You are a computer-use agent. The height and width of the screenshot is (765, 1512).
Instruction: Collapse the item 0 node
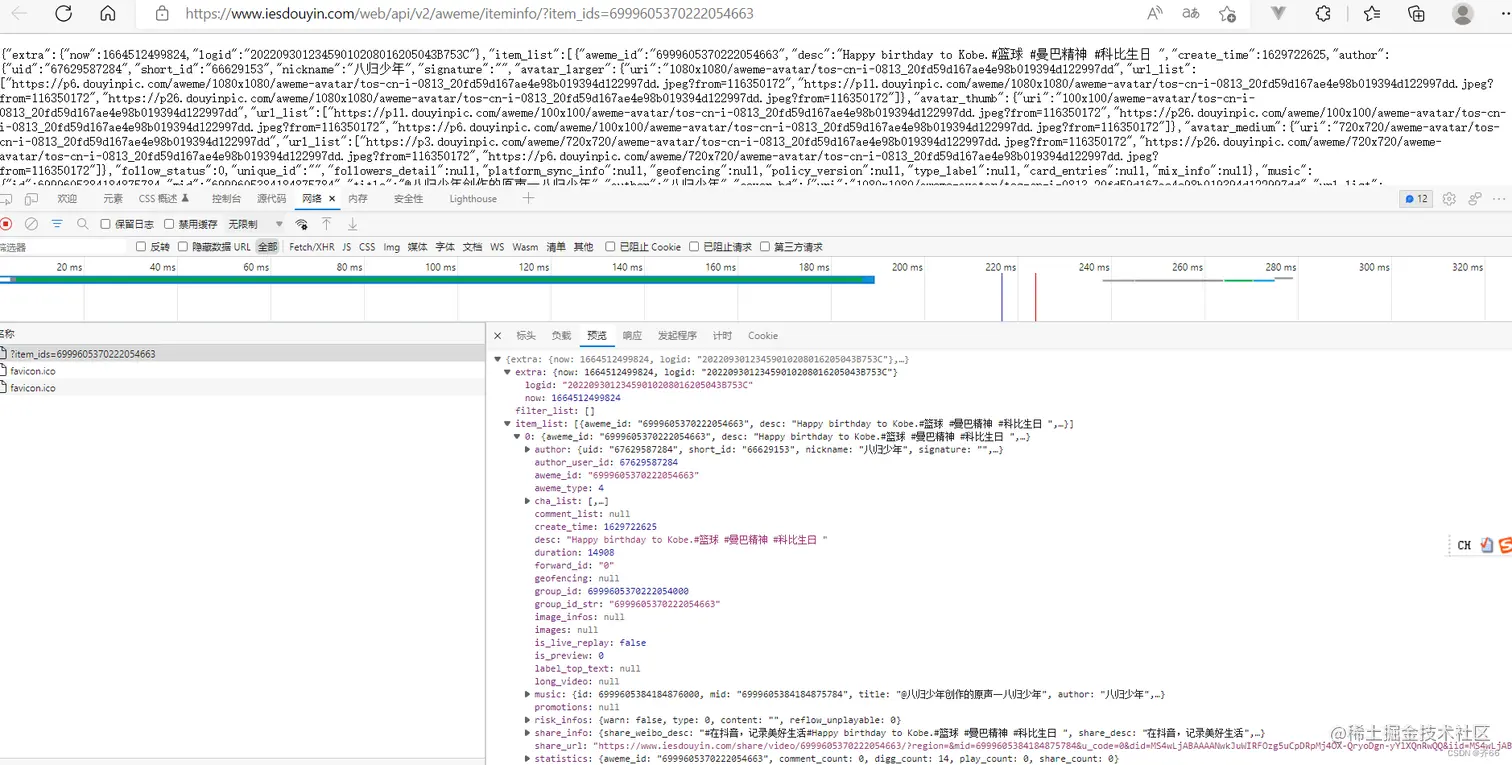(x=518, y=437)
